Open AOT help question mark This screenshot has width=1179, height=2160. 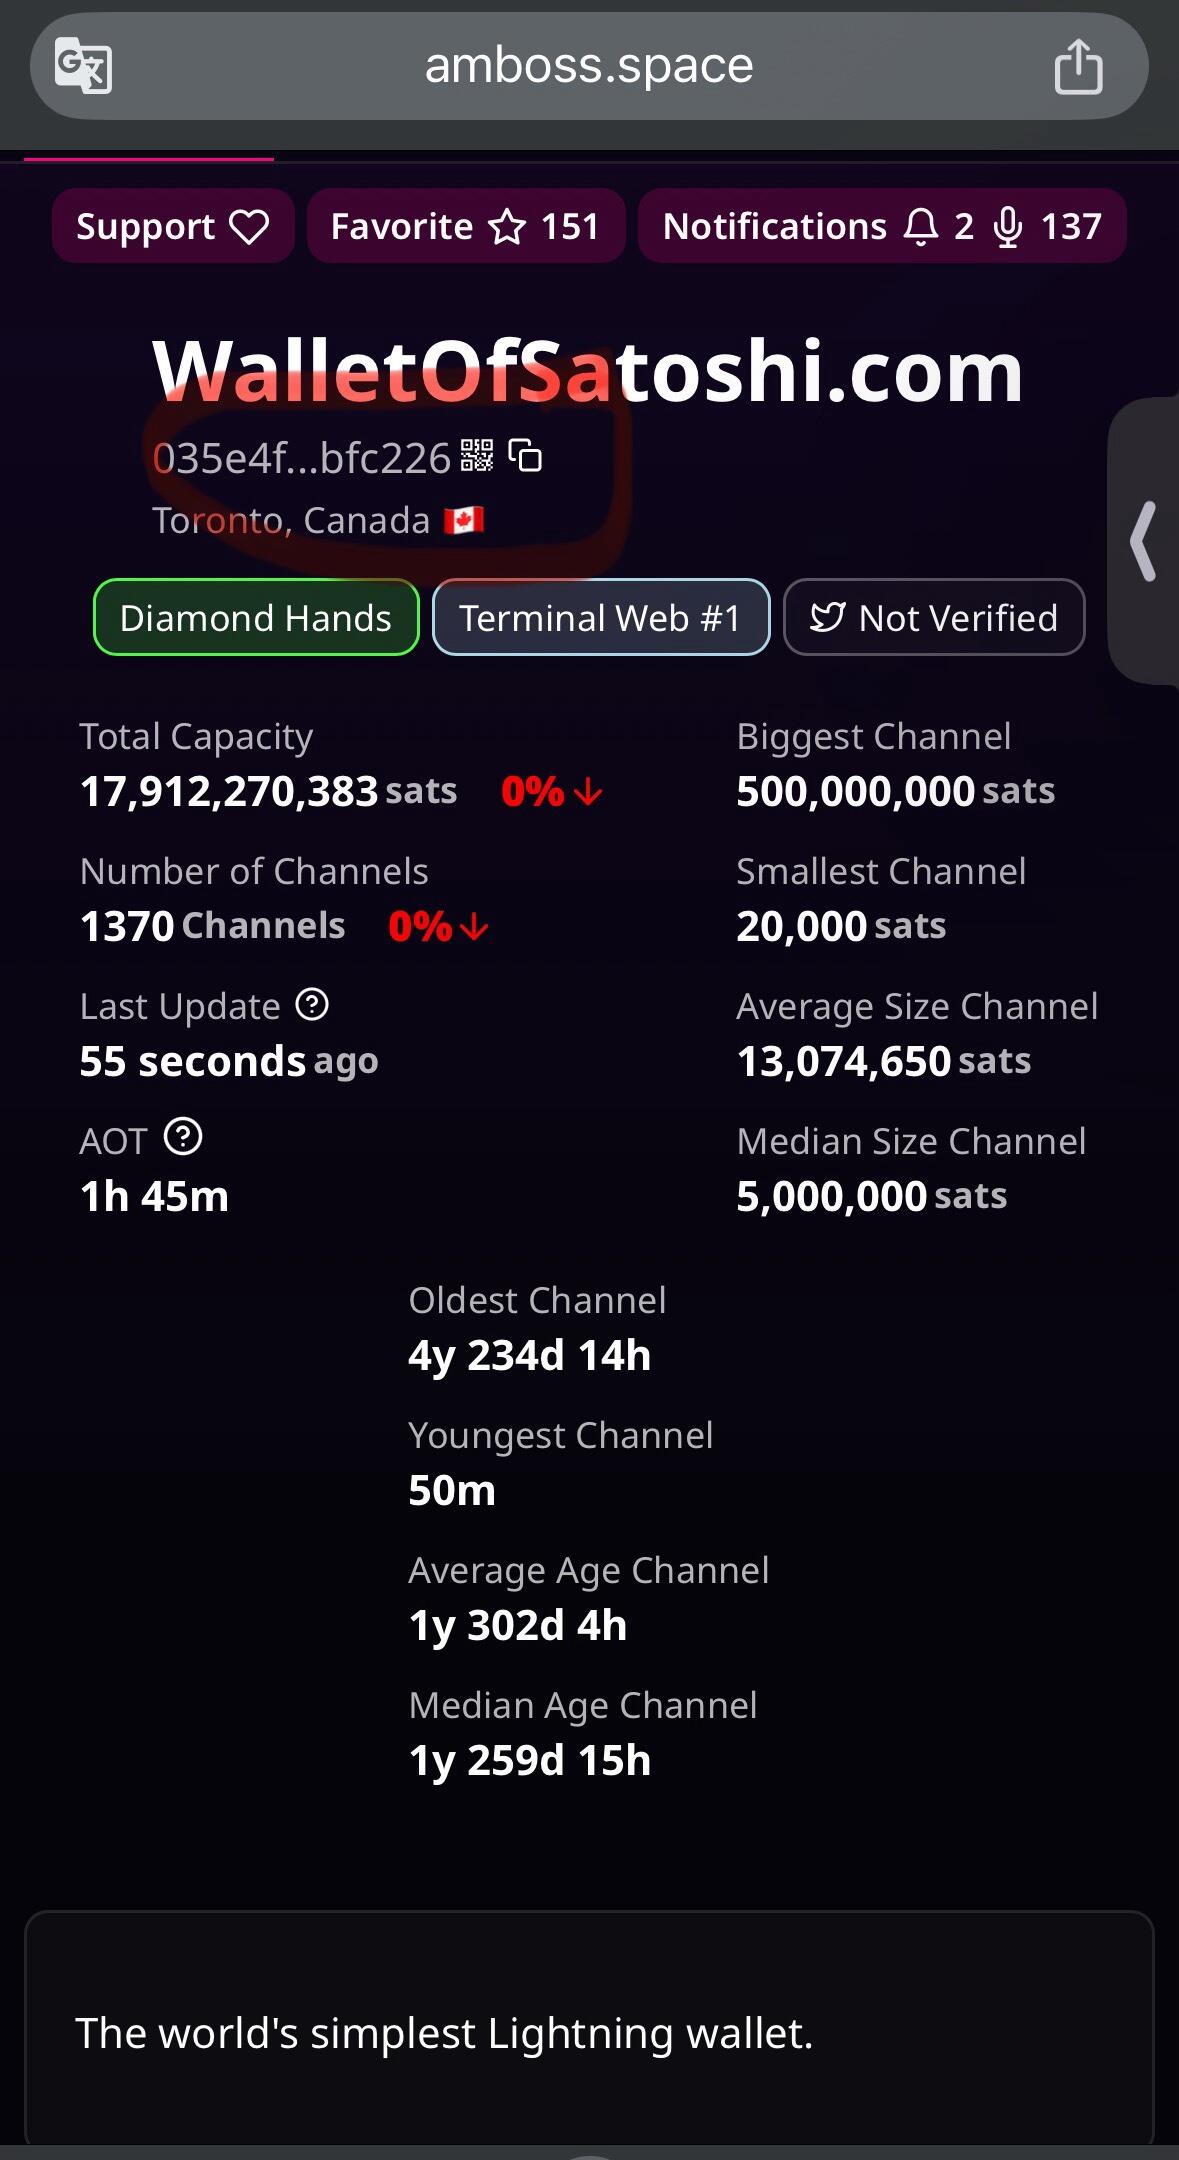183,1137
